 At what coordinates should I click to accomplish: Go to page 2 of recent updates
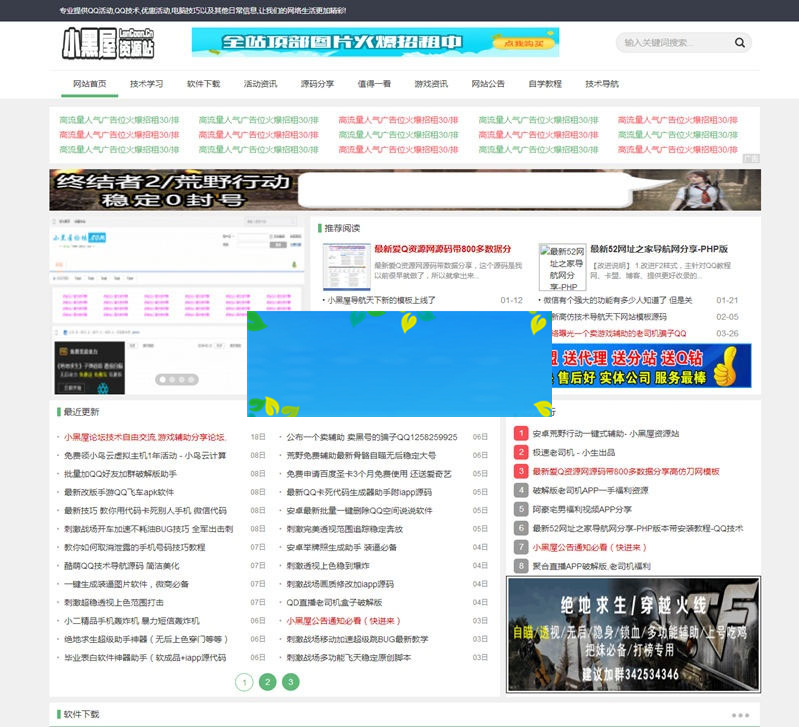click(267, 682)
